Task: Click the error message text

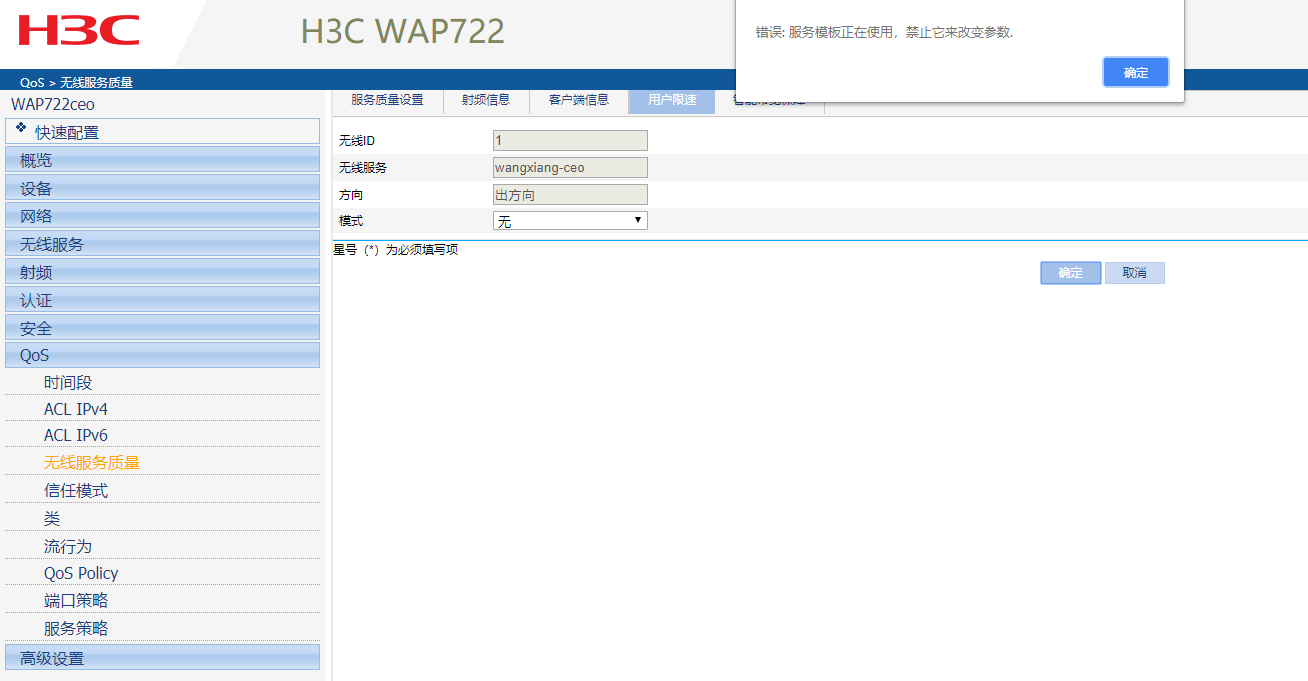Action: pos(884,32)
